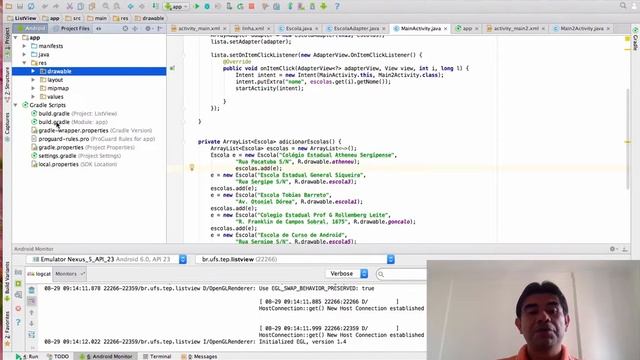Open the br.ufs.tep.listview process dropdown
This screenshot has width=640, height=360.
(391, 259)
